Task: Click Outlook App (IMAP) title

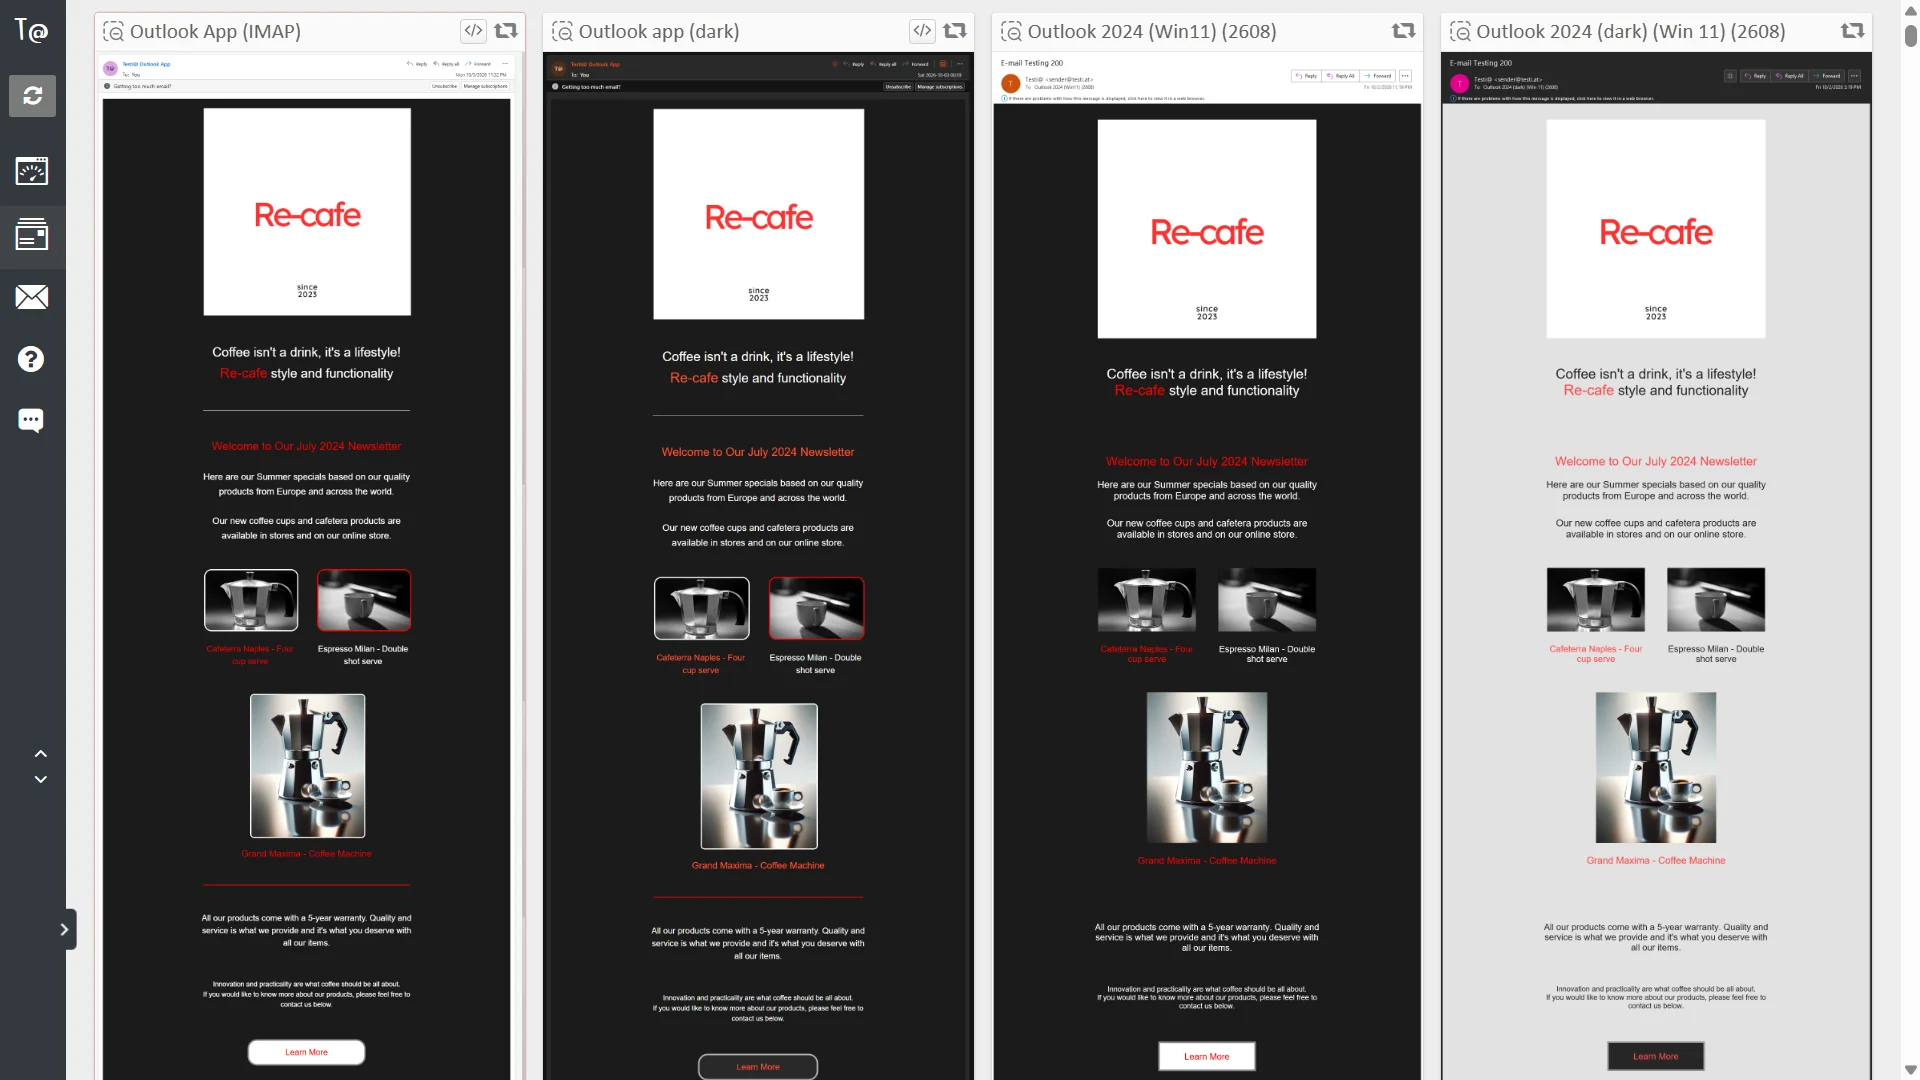Action: (x=215, y=31)
